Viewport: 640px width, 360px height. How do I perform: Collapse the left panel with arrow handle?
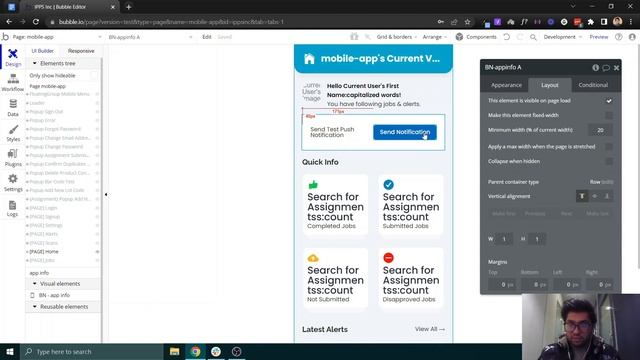pyautogui.click(x=106, y=195)
